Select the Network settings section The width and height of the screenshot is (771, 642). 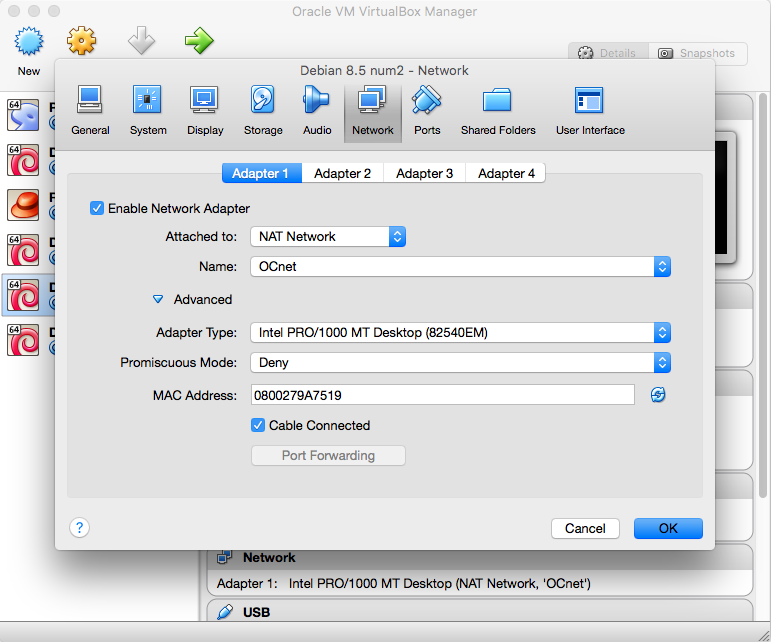373,112
